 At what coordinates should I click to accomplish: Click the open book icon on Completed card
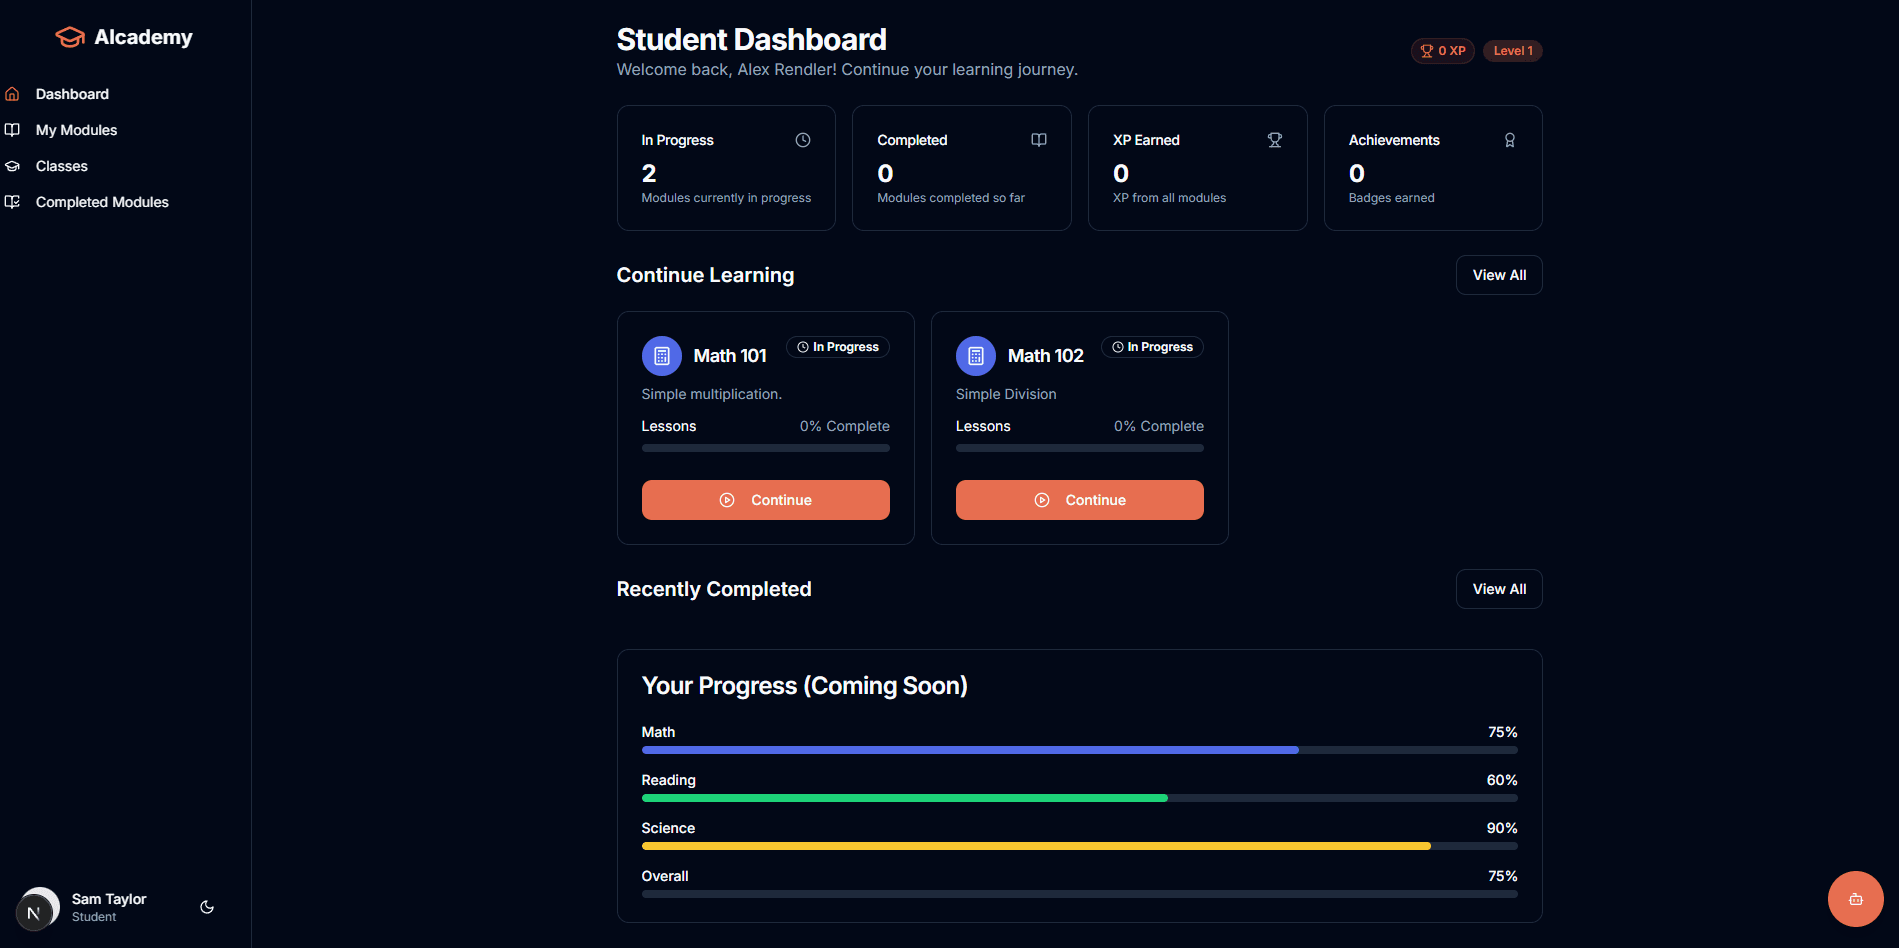(x=1038, y=140)
